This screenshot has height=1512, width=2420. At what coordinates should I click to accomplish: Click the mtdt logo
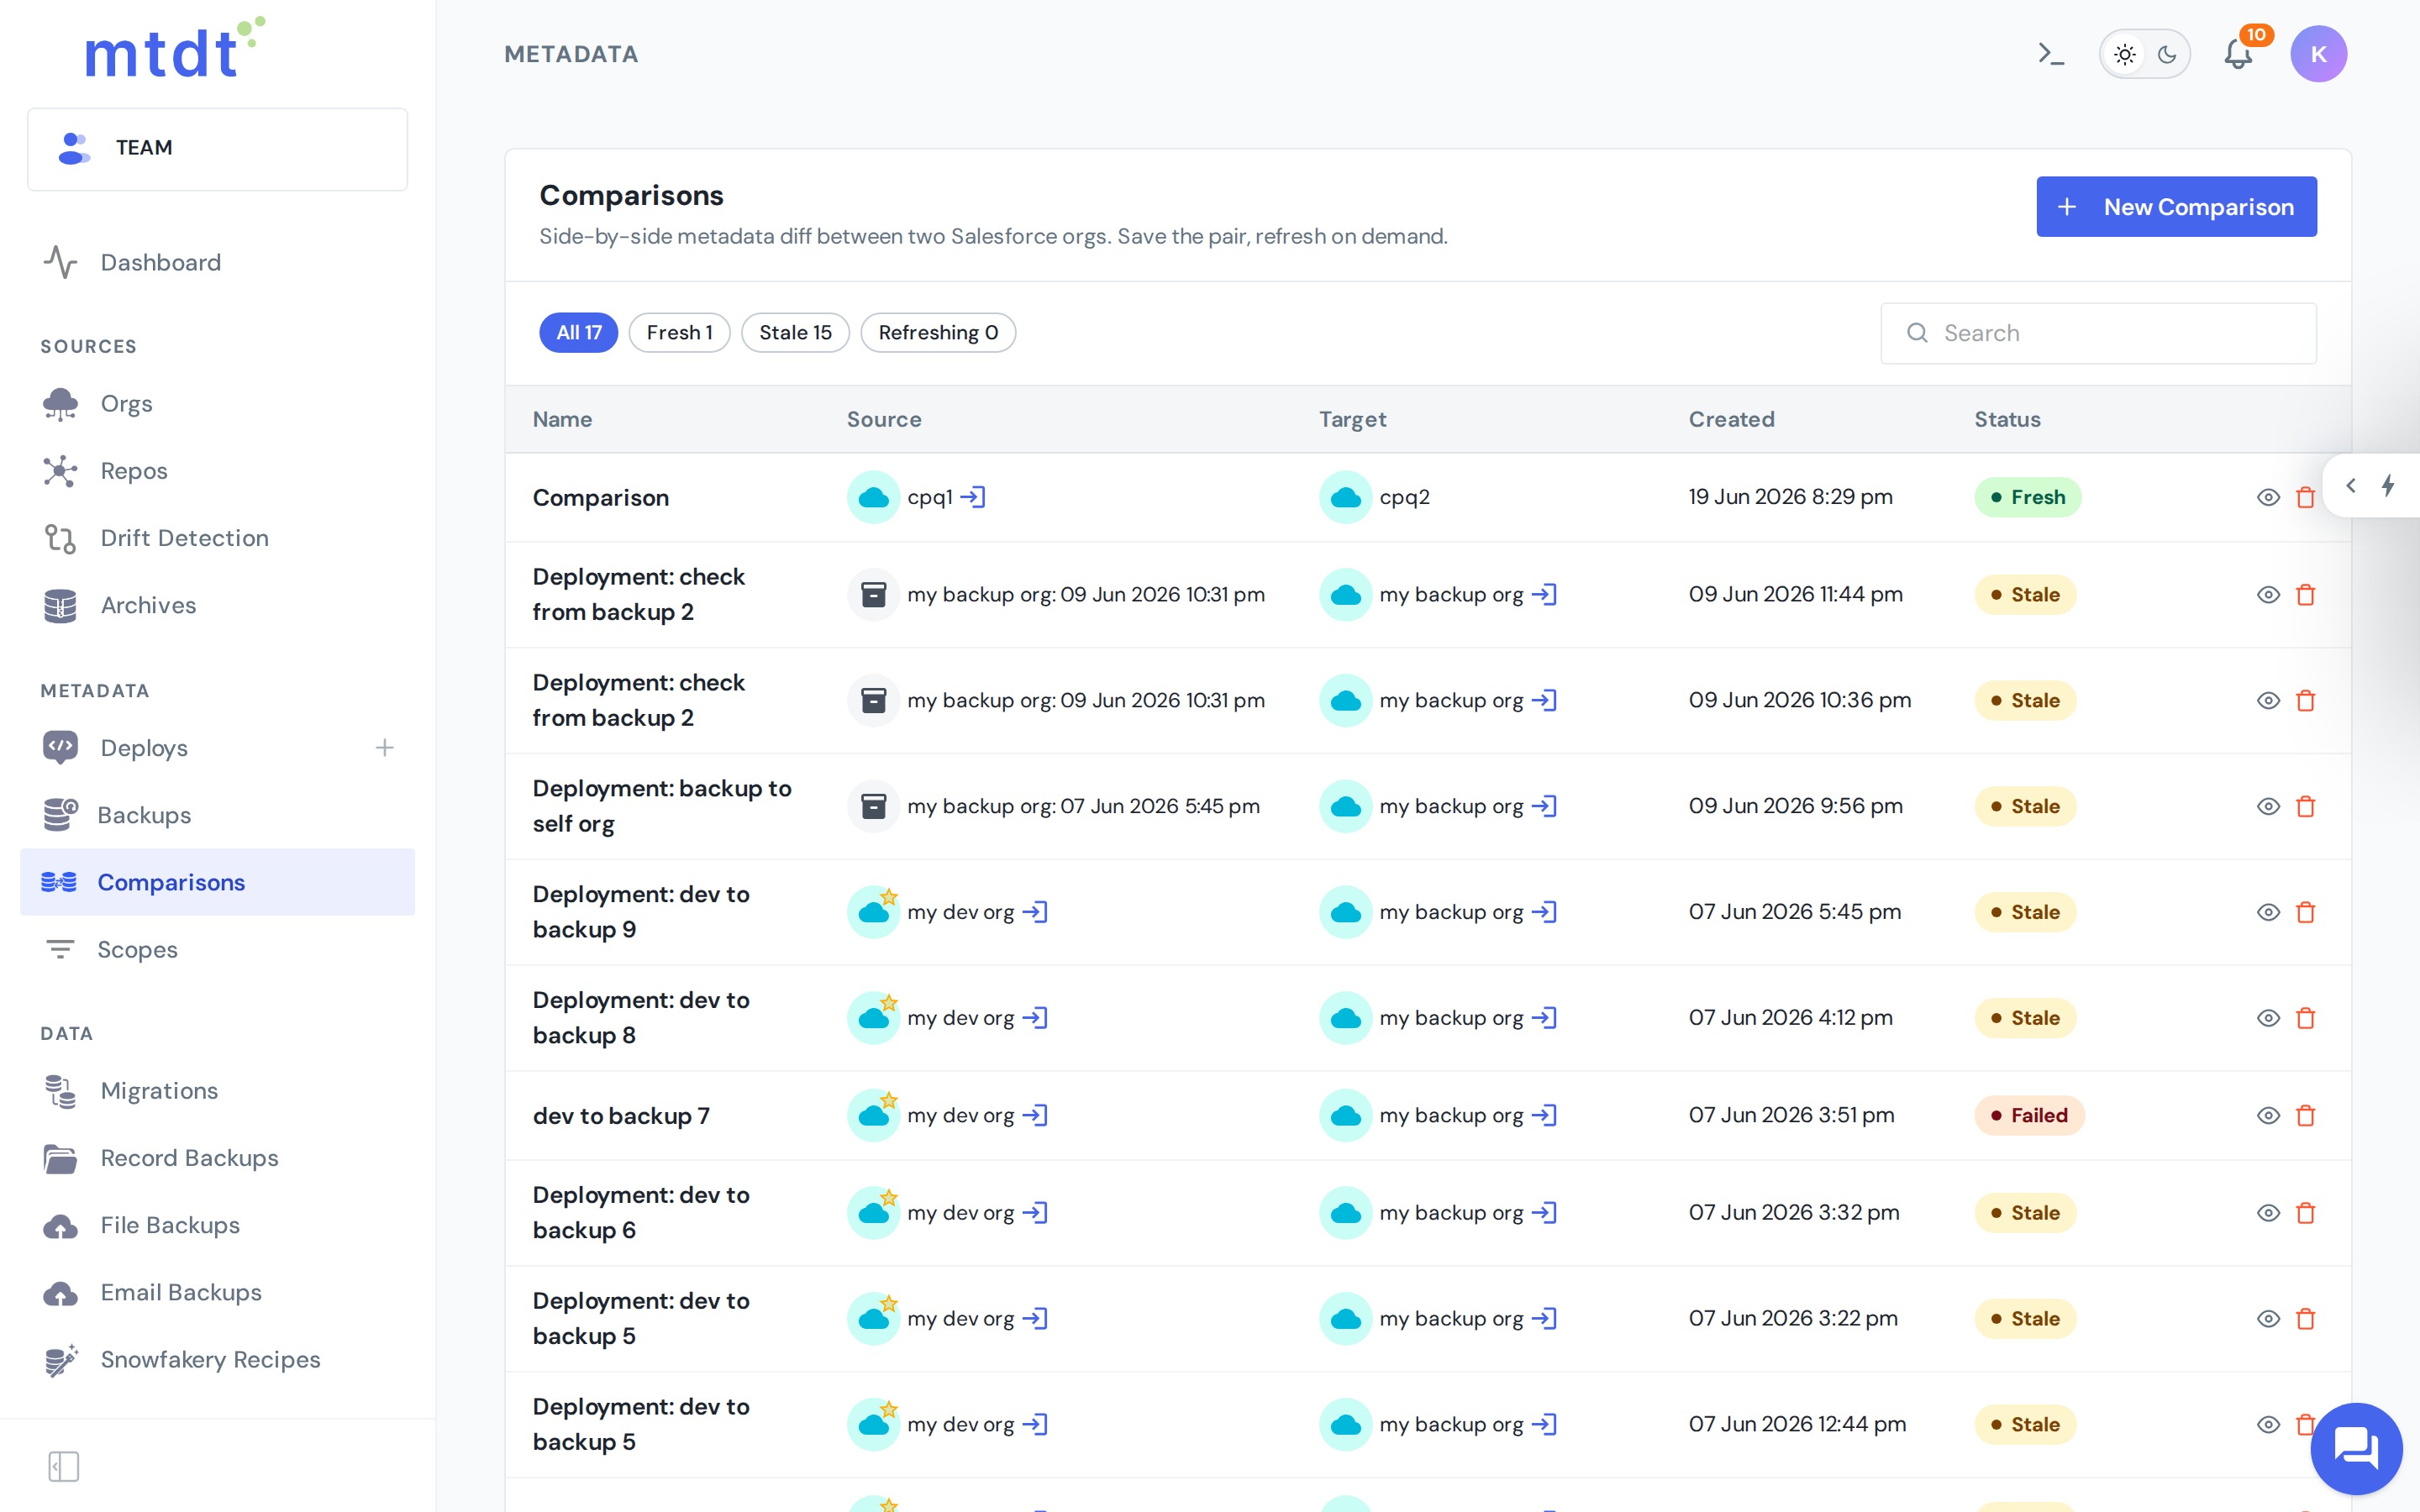point(175,48)
